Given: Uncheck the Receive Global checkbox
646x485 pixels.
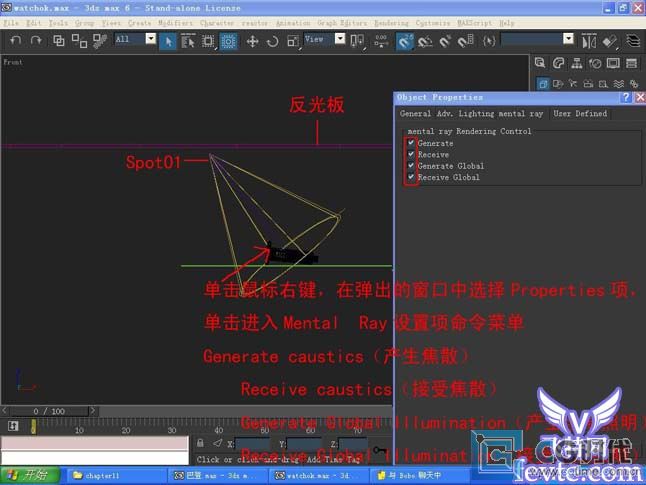Looking at the screenshot, I should tap(411, 177).
